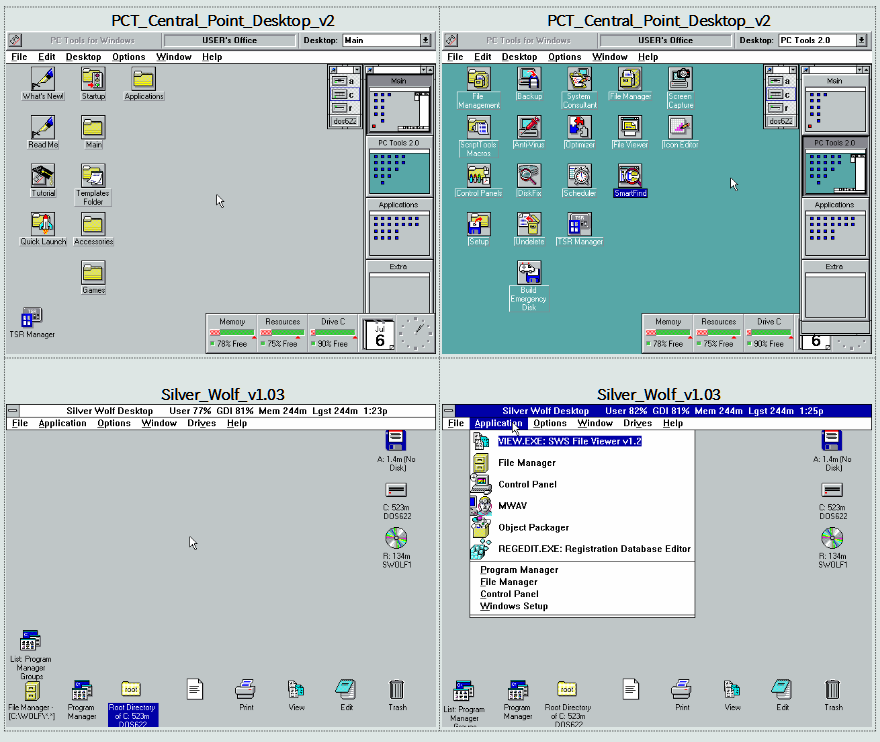Click Edit notepad icon in the 1:23p window

346,695
